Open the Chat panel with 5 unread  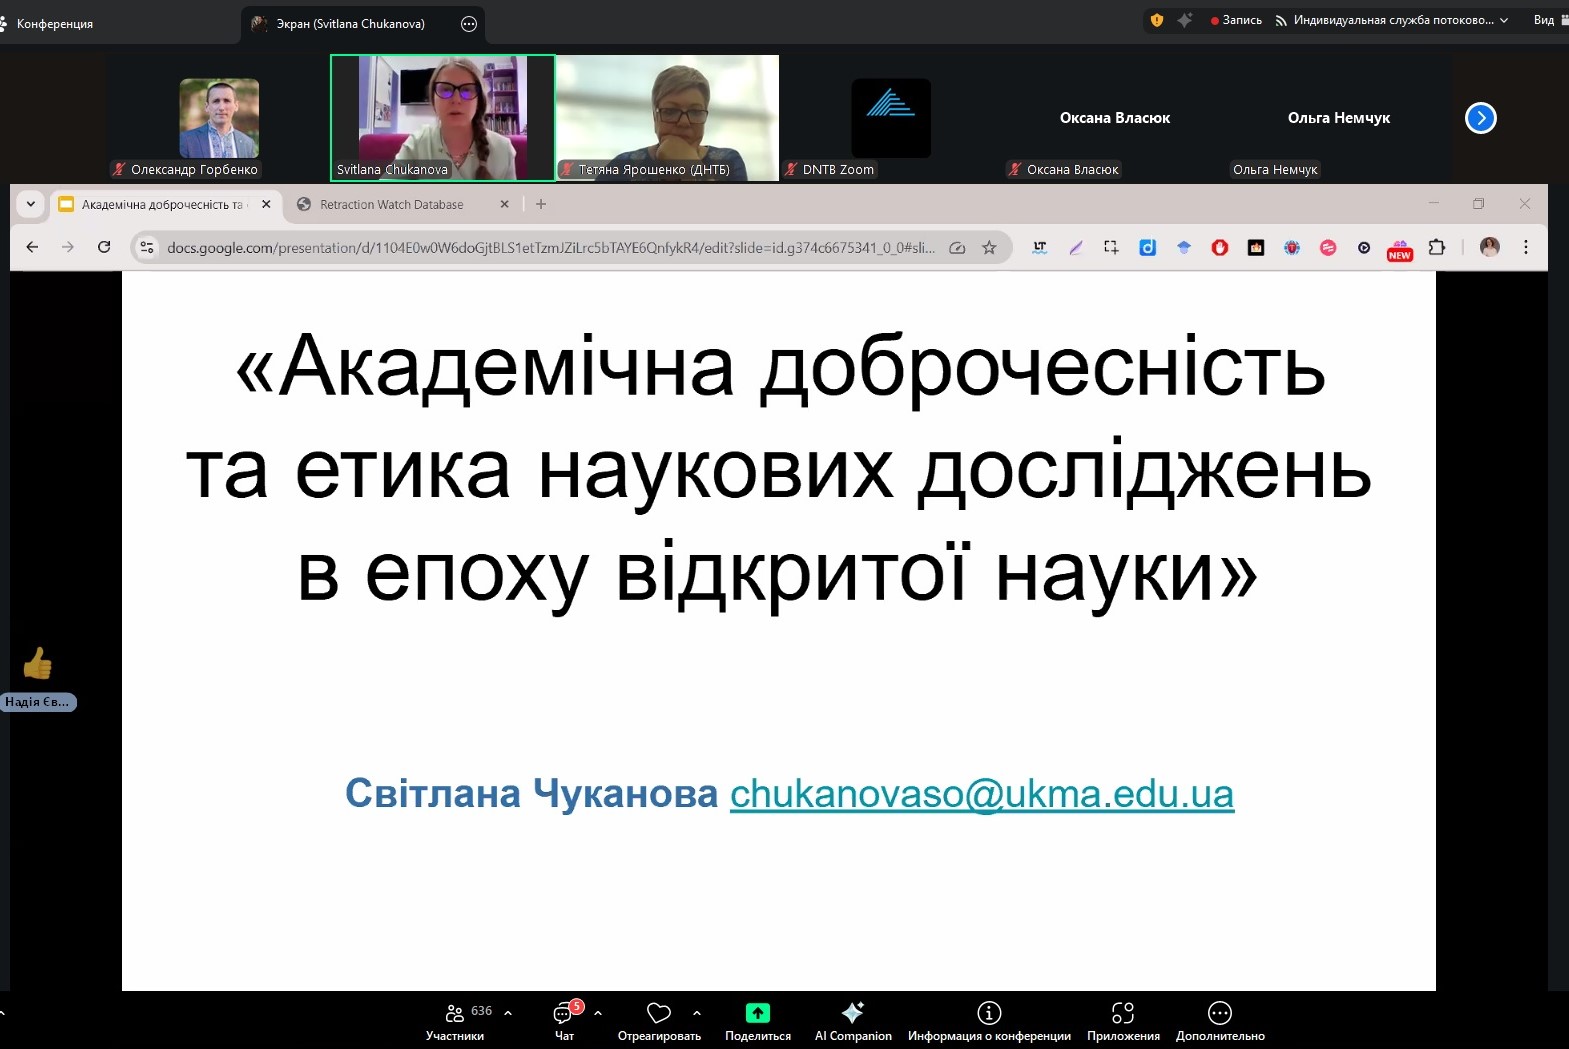565,1021
